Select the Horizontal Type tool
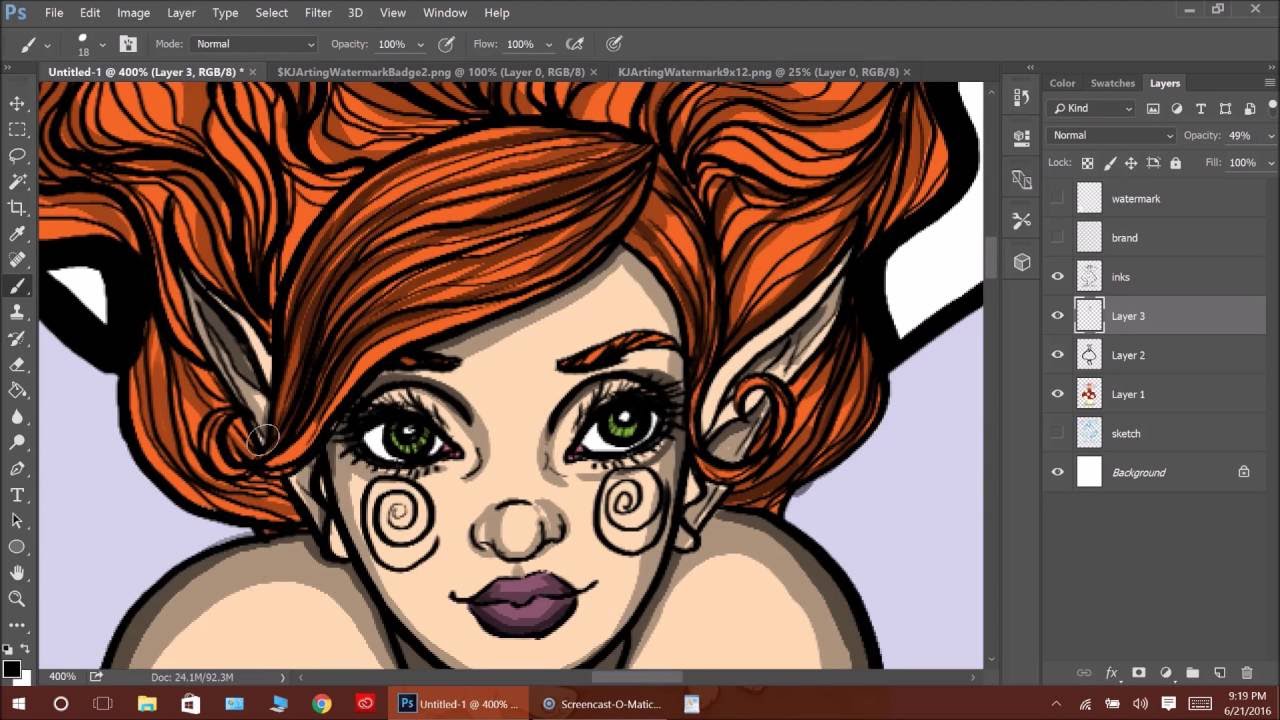The width and height of the screenshot is (1280, 720). (17, 494)
